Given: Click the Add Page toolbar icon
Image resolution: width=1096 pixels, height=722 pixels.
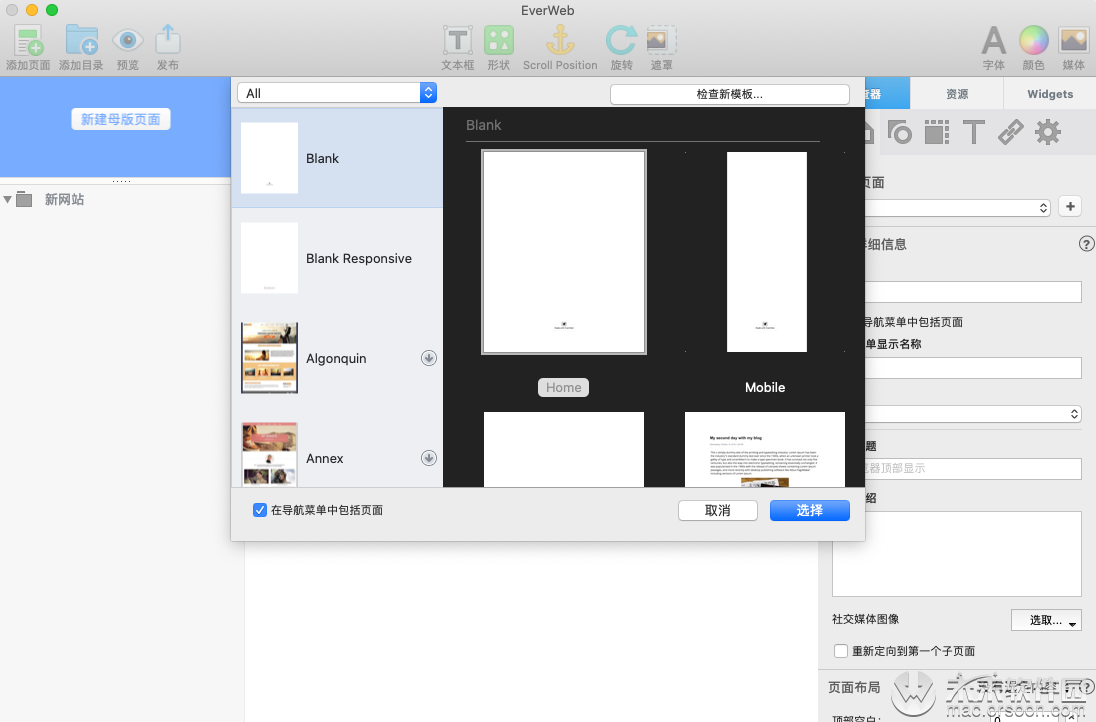Looking at the screenshot, I should [29, 41].
